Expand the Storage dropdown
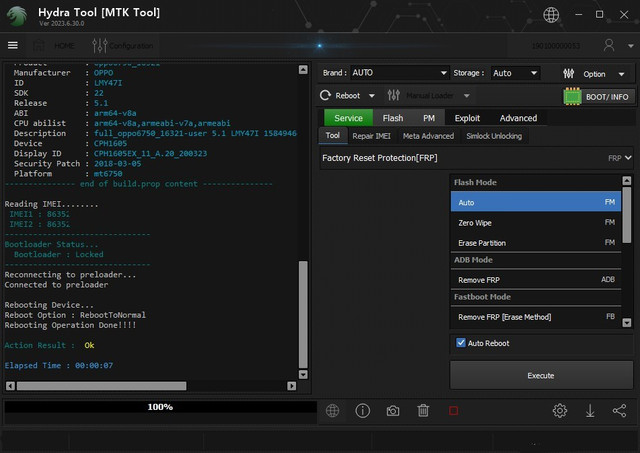The height and width of the screenshot is (453, 640). click(515, 73)
